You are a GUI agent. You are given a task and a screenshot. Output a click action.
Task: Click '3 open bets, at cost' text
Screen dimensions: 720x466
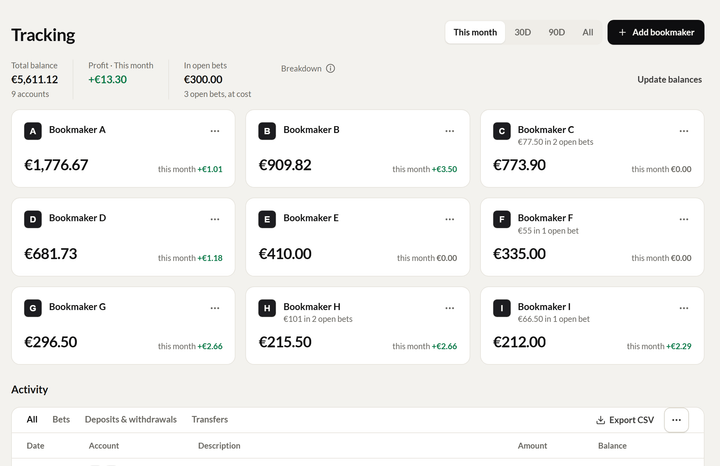tap(217, 94)
